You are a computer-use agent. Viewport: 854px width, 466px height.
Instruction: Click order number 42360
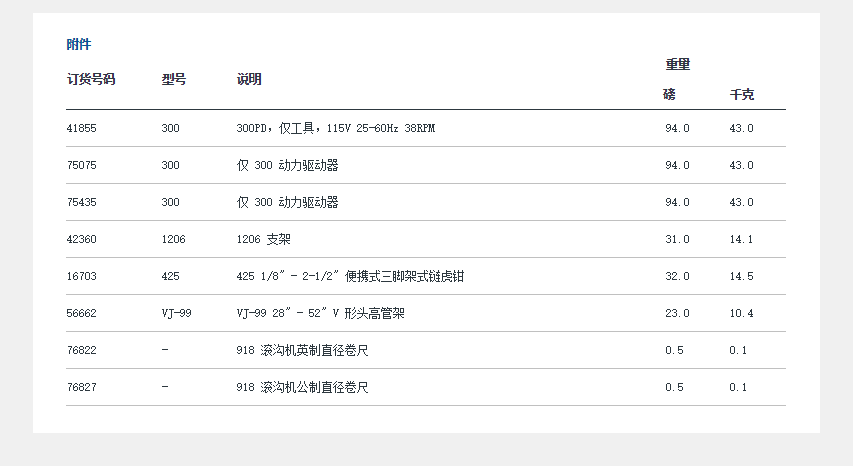click(82, 239)
